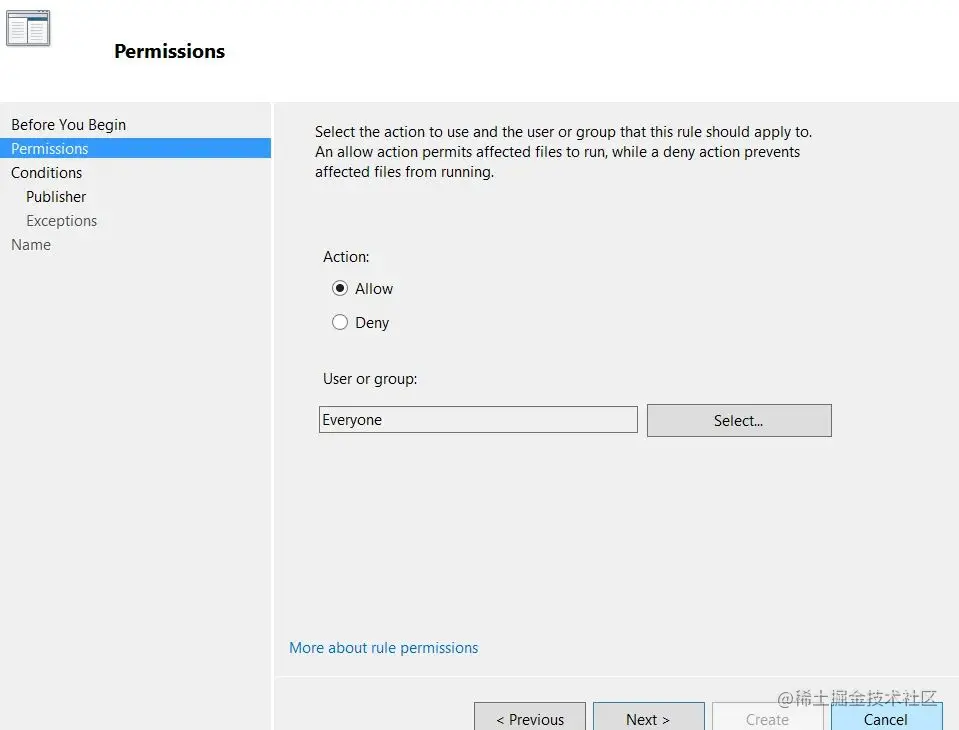Click the Action: label
This screenshot has width=959, height=730.
point(346,257)
